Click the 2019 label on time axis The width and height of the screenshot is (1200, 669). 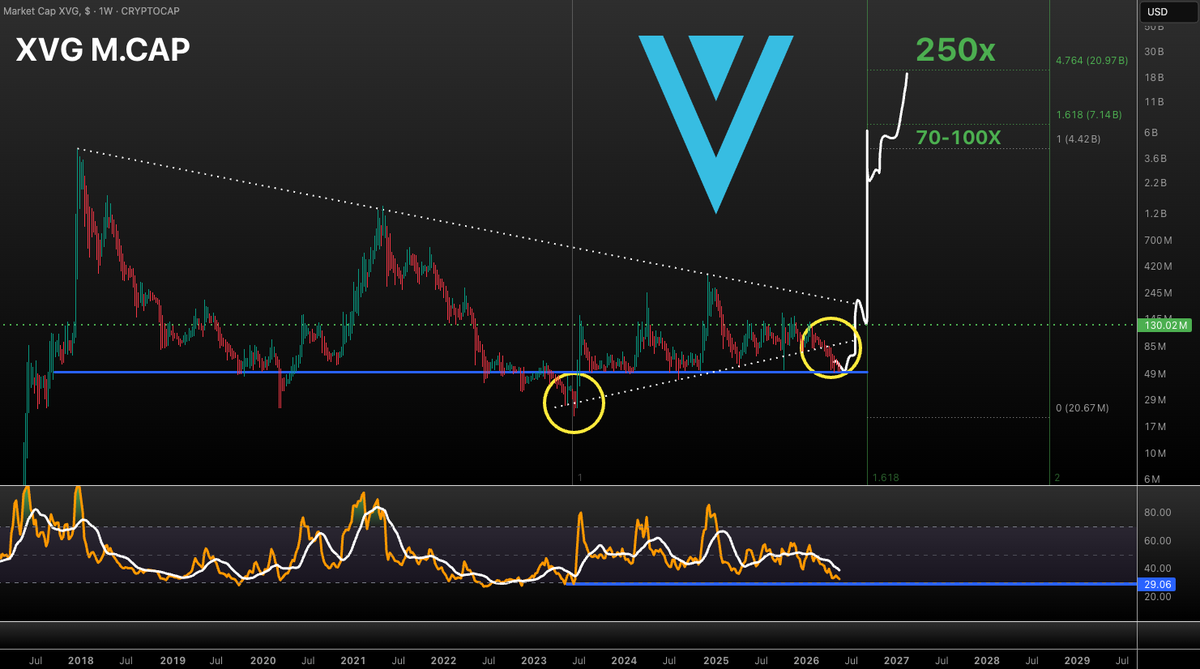[x=172, y=661]
